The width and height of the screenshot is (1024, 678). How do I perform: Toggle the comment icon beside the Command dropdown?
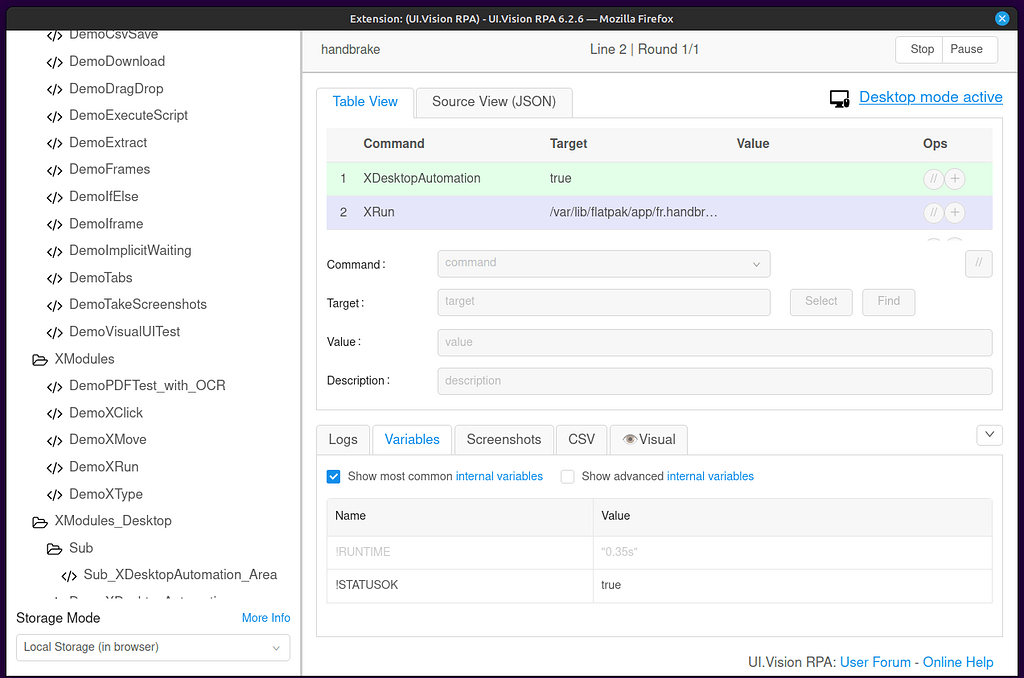pyautogui.click(x=978, y=263)
